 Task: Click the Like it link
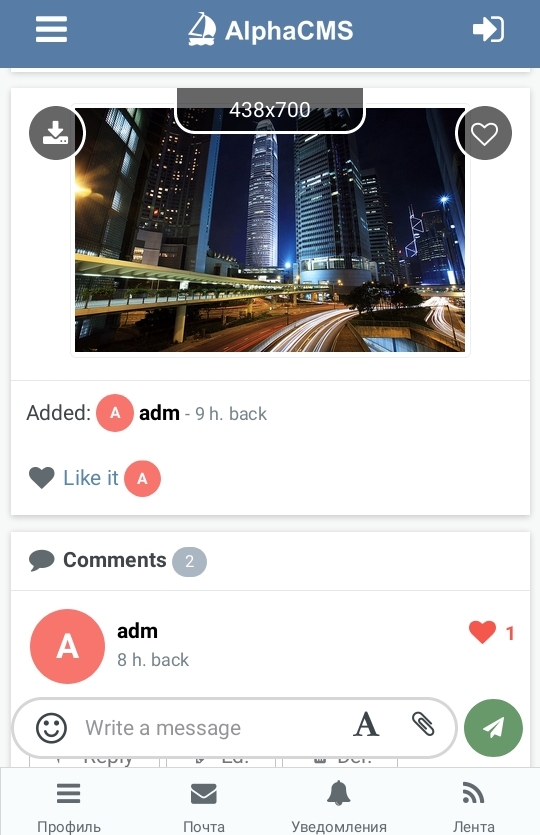point(91,478)
